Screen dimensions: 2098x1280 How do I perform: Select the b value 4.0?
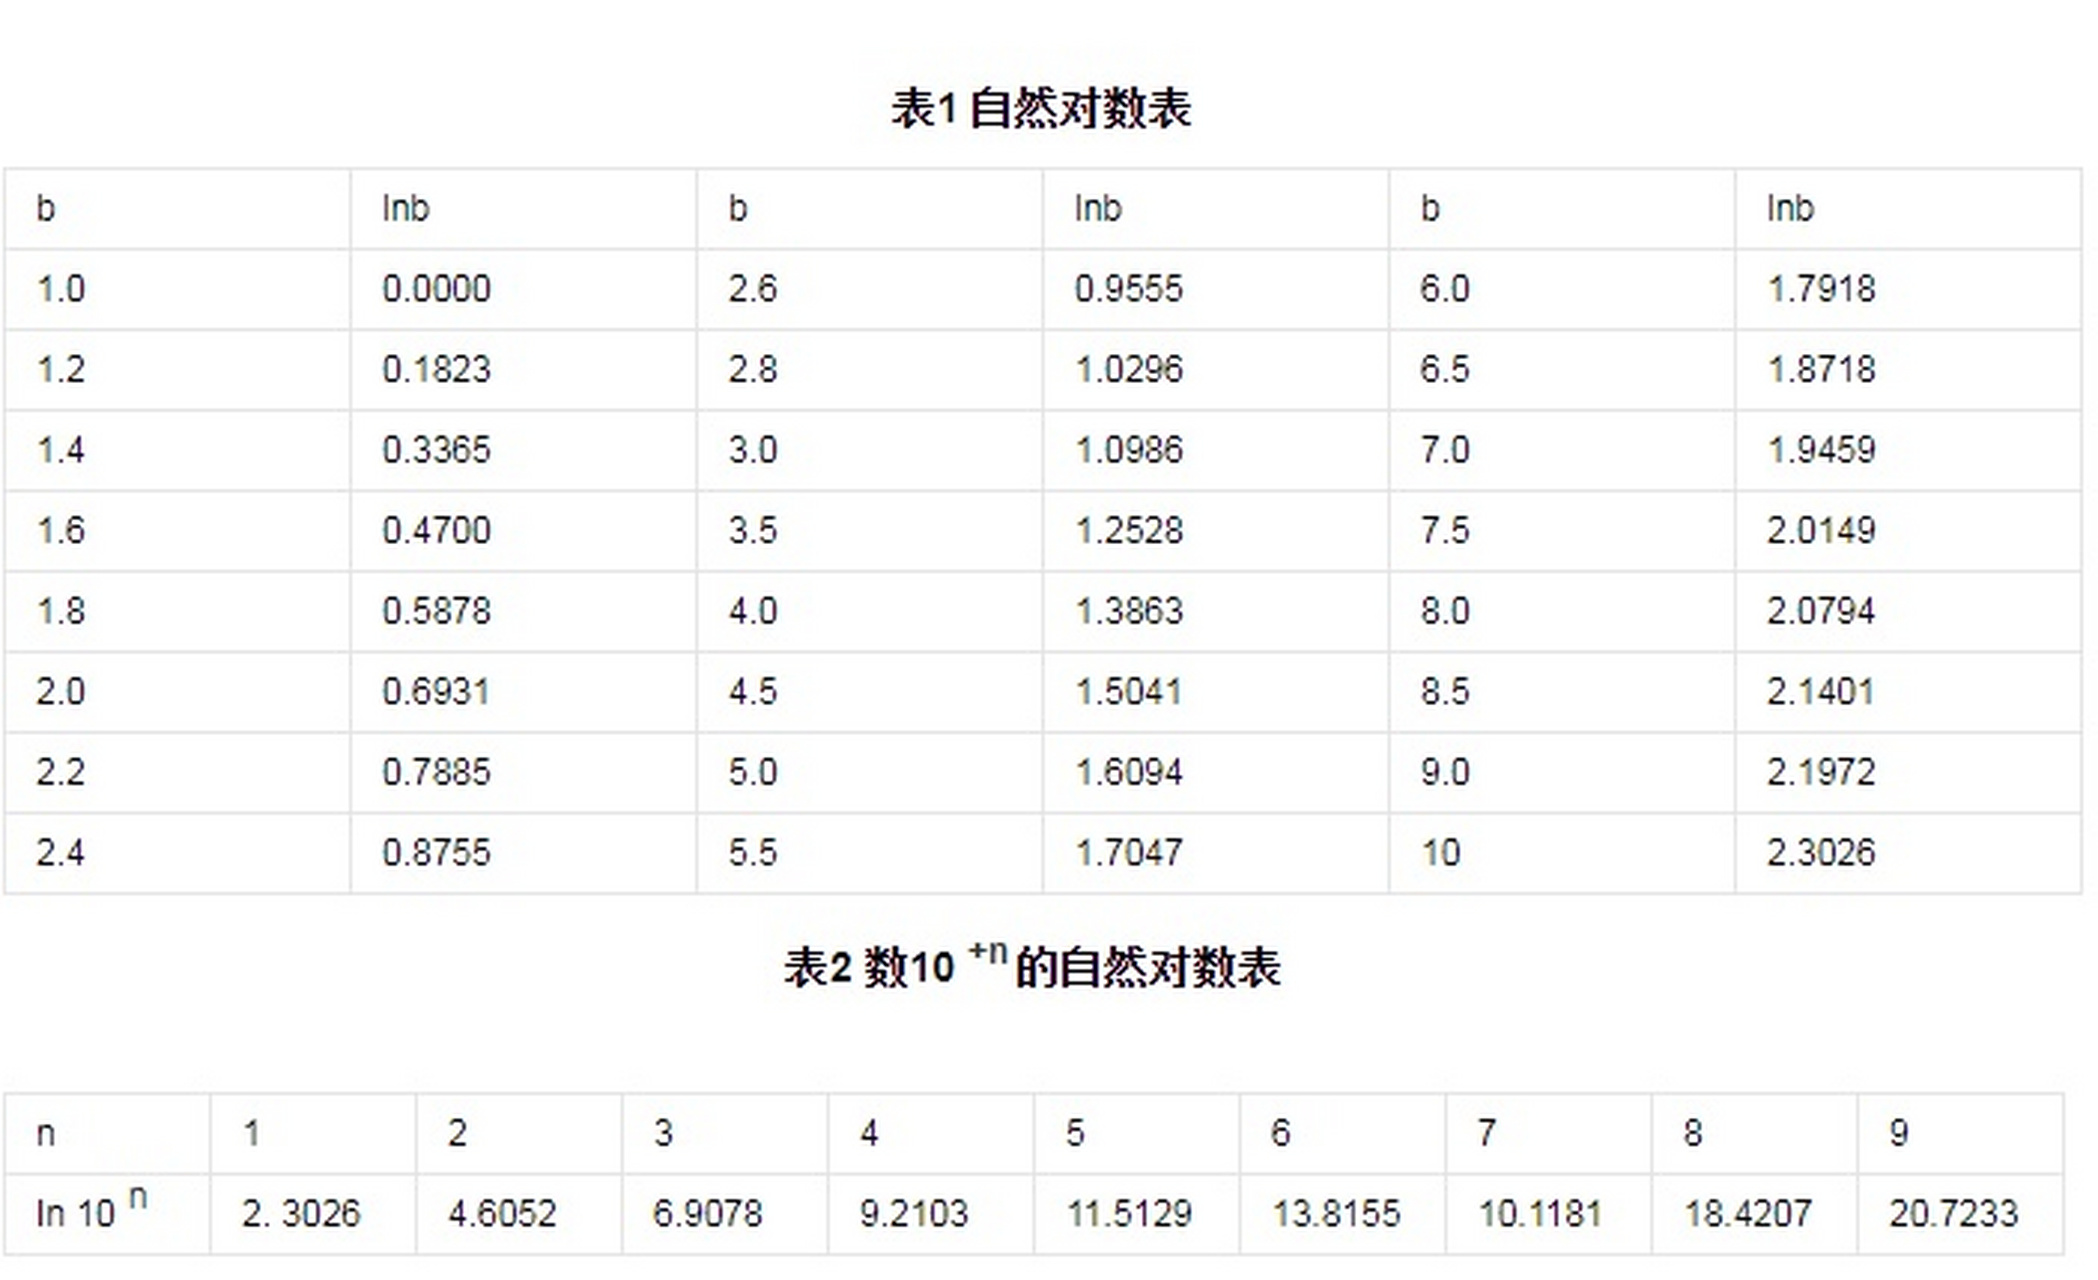(x=753, y=611)
